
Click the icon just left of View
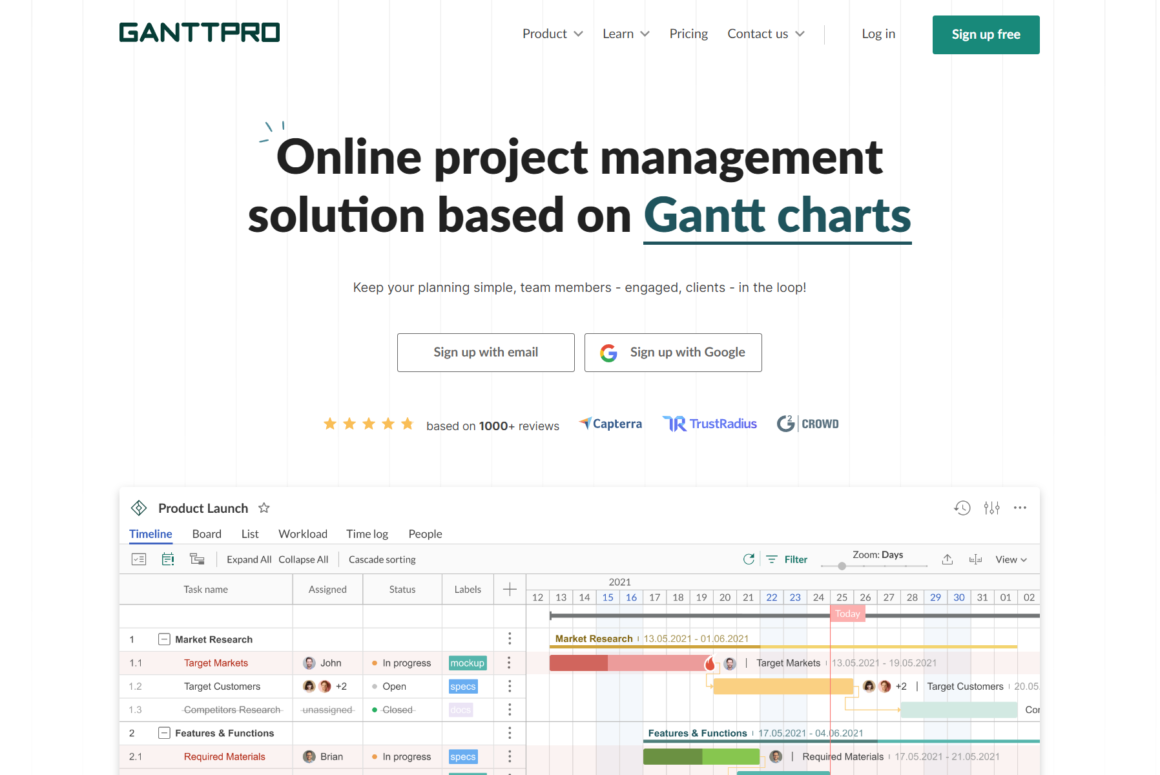976,560
